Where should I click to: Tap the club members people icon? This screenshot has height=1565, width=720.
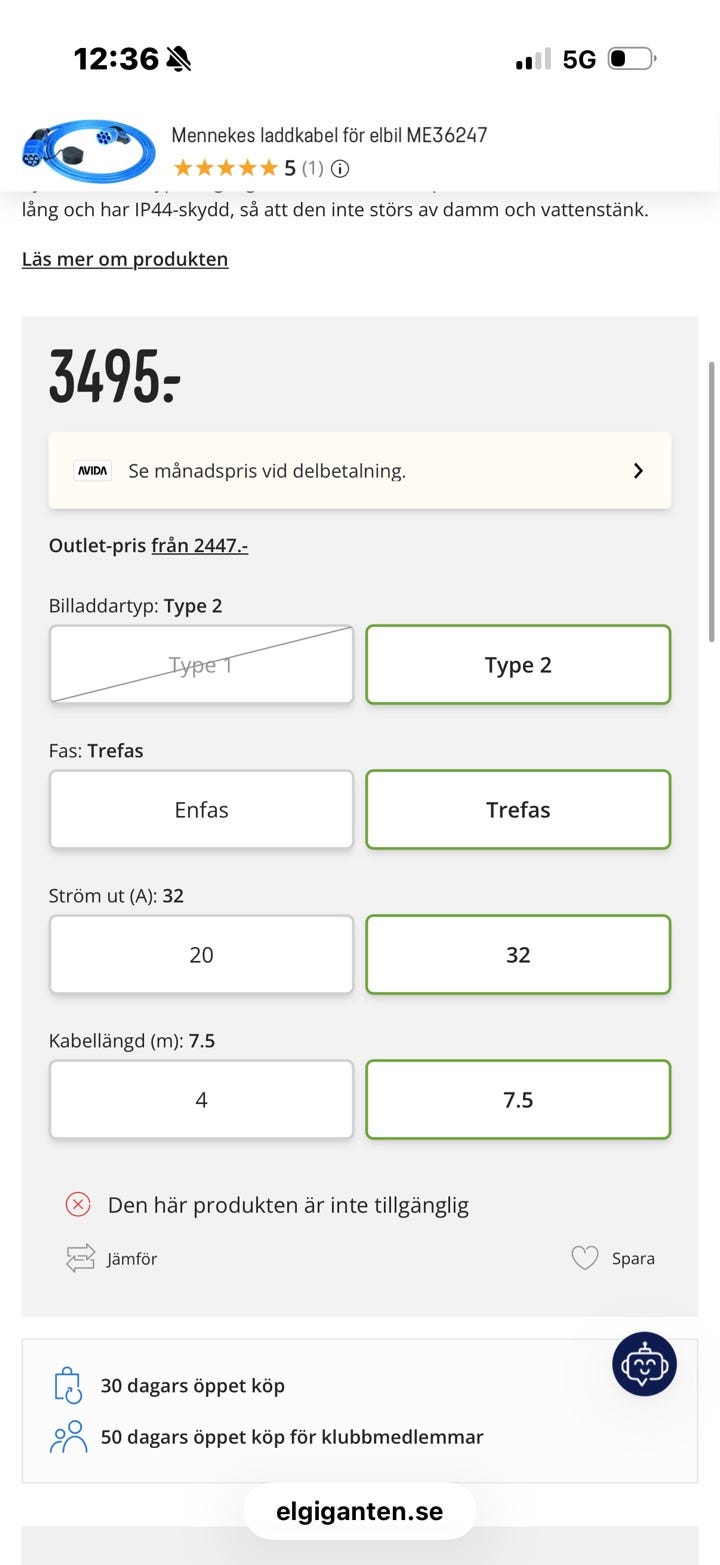click(68, 1437)
